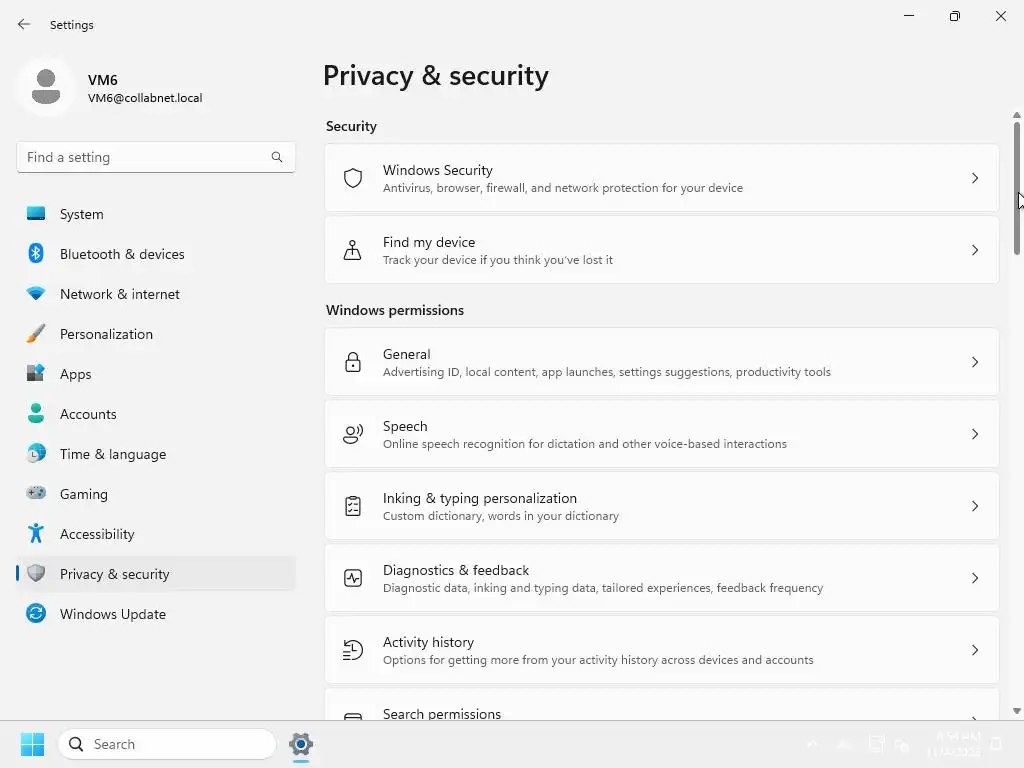
Task: Open Speech settings using its chevron
Action: pyautogui.click(x=975, y=434)
